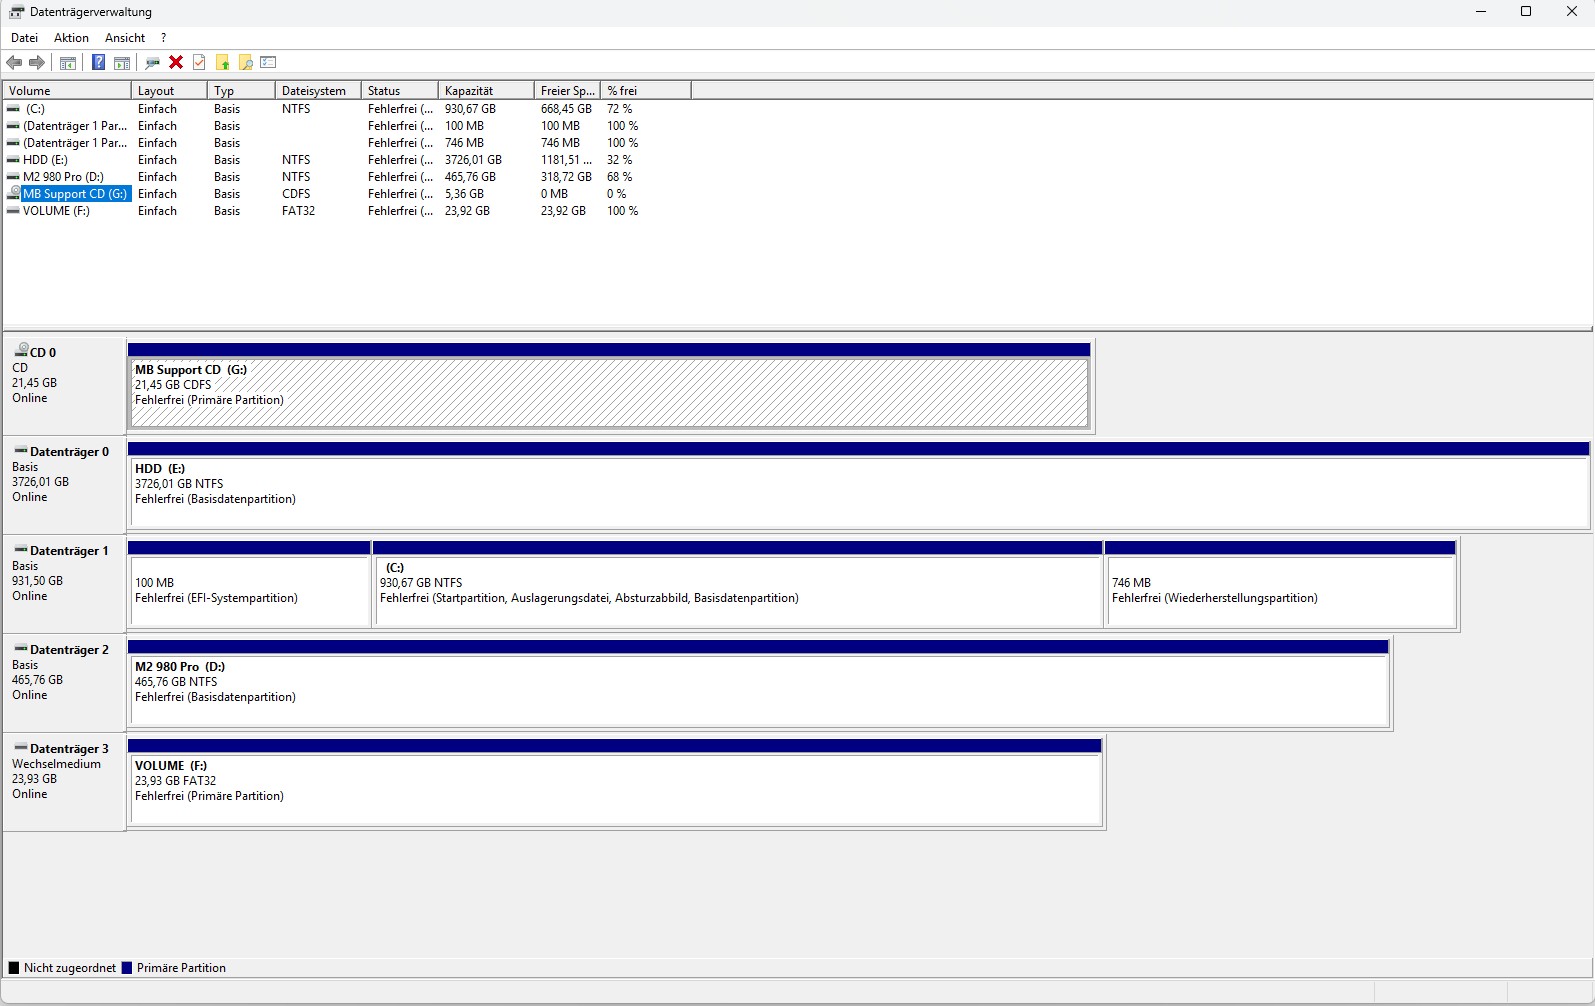Toggle the action pane toolbar icon

tap(122, 63)
